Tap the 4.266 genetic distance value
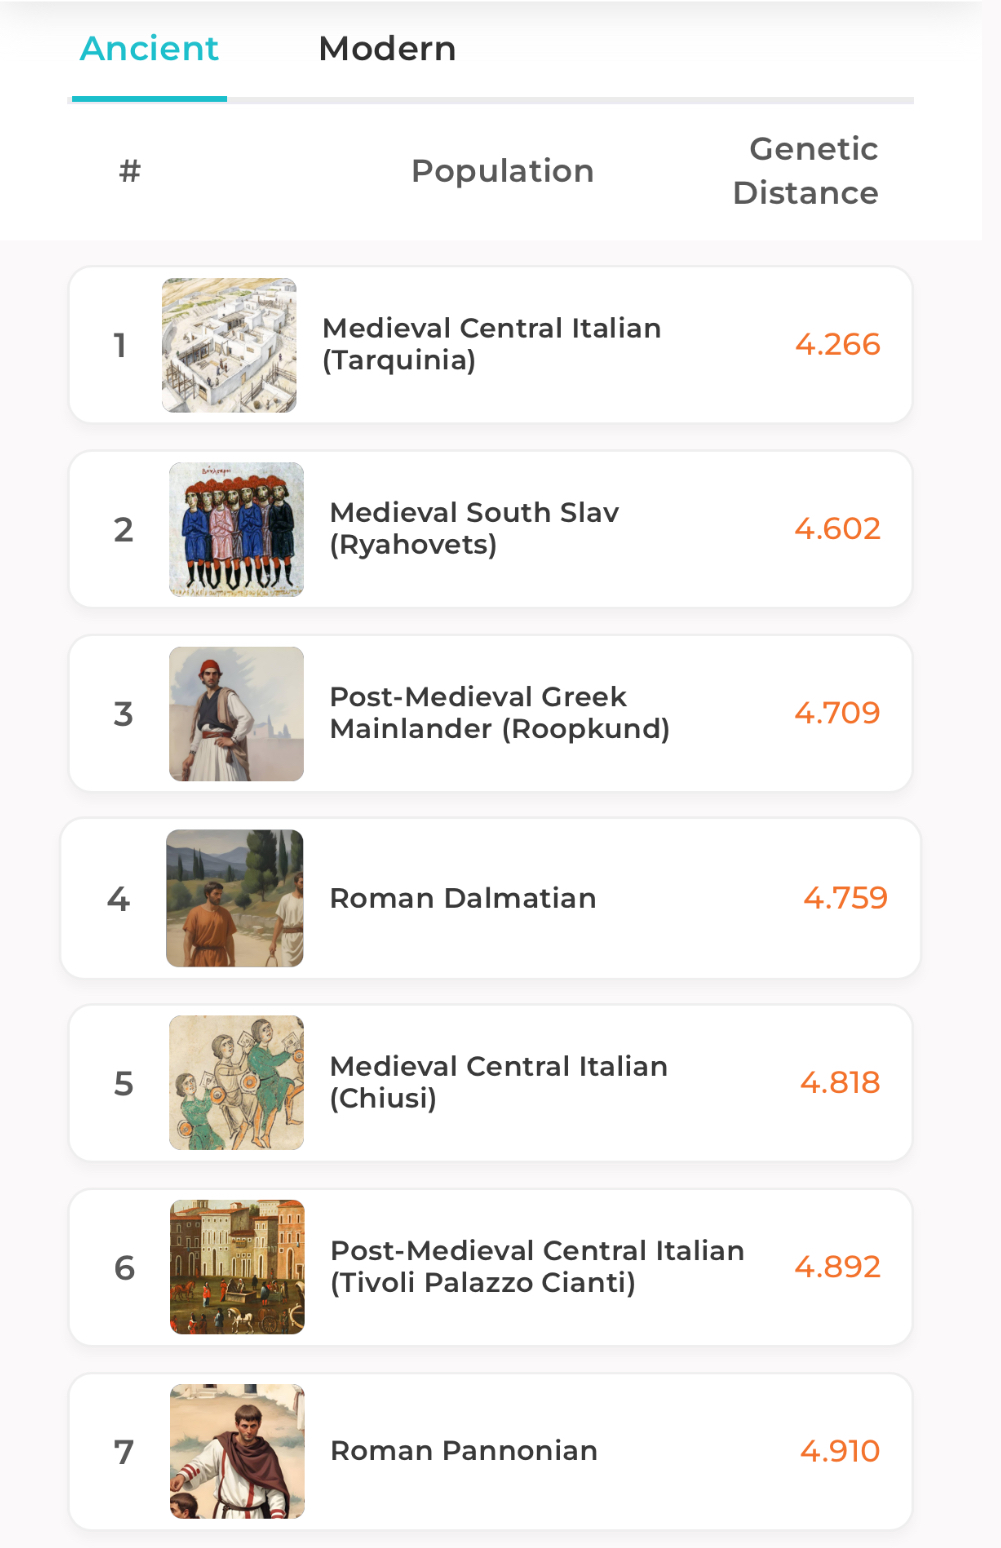The width and height of the screenshot is (1001, 1548). 837,344
